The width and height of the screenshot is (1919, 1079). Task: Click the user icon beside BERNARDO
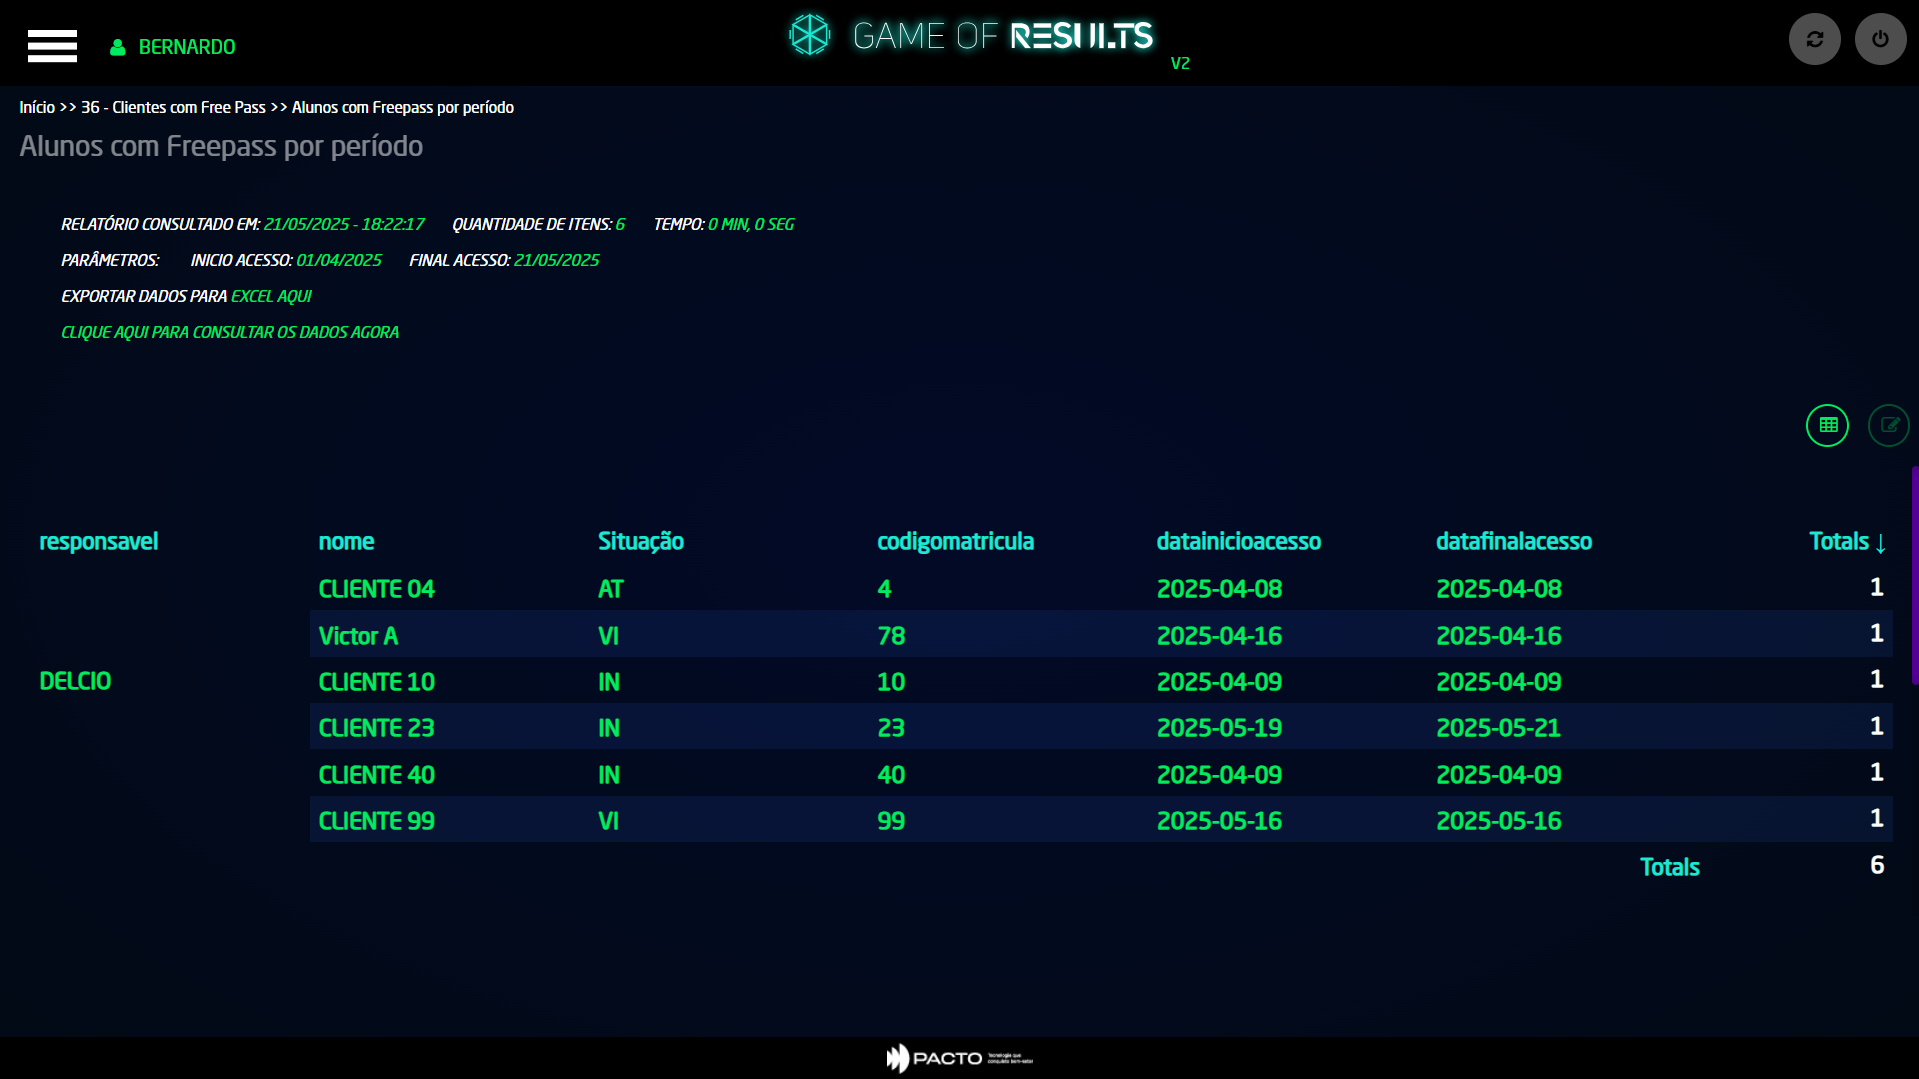pos(118,47)
